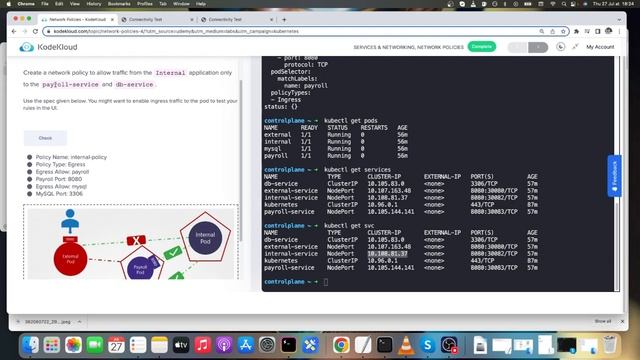Open the Bookmarks menu
Viewport: 640px width, 360px height.
[119, 4]
